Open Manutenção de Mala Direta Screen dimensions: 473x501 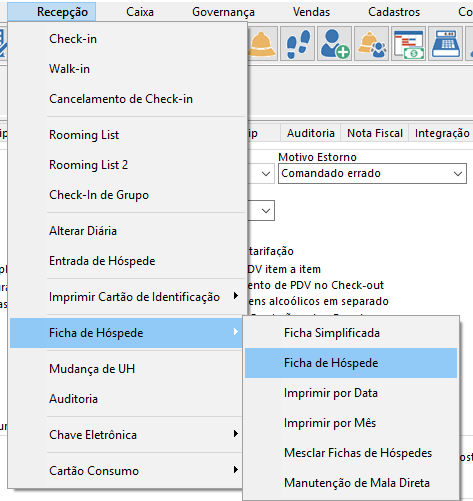tap(351, 483)
